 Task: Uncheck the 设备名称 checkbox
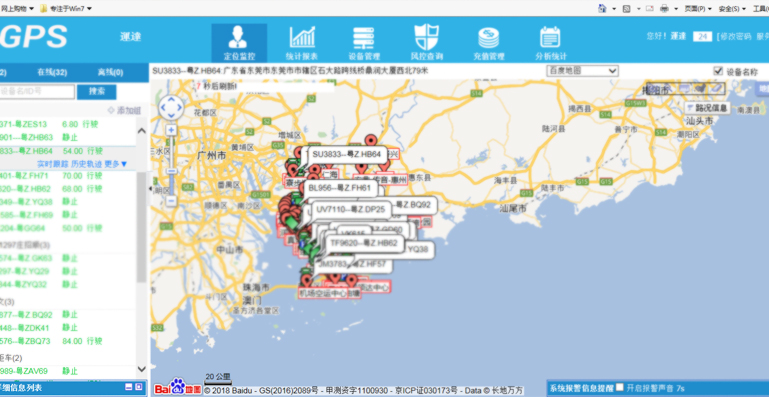[x=718, y=71]
